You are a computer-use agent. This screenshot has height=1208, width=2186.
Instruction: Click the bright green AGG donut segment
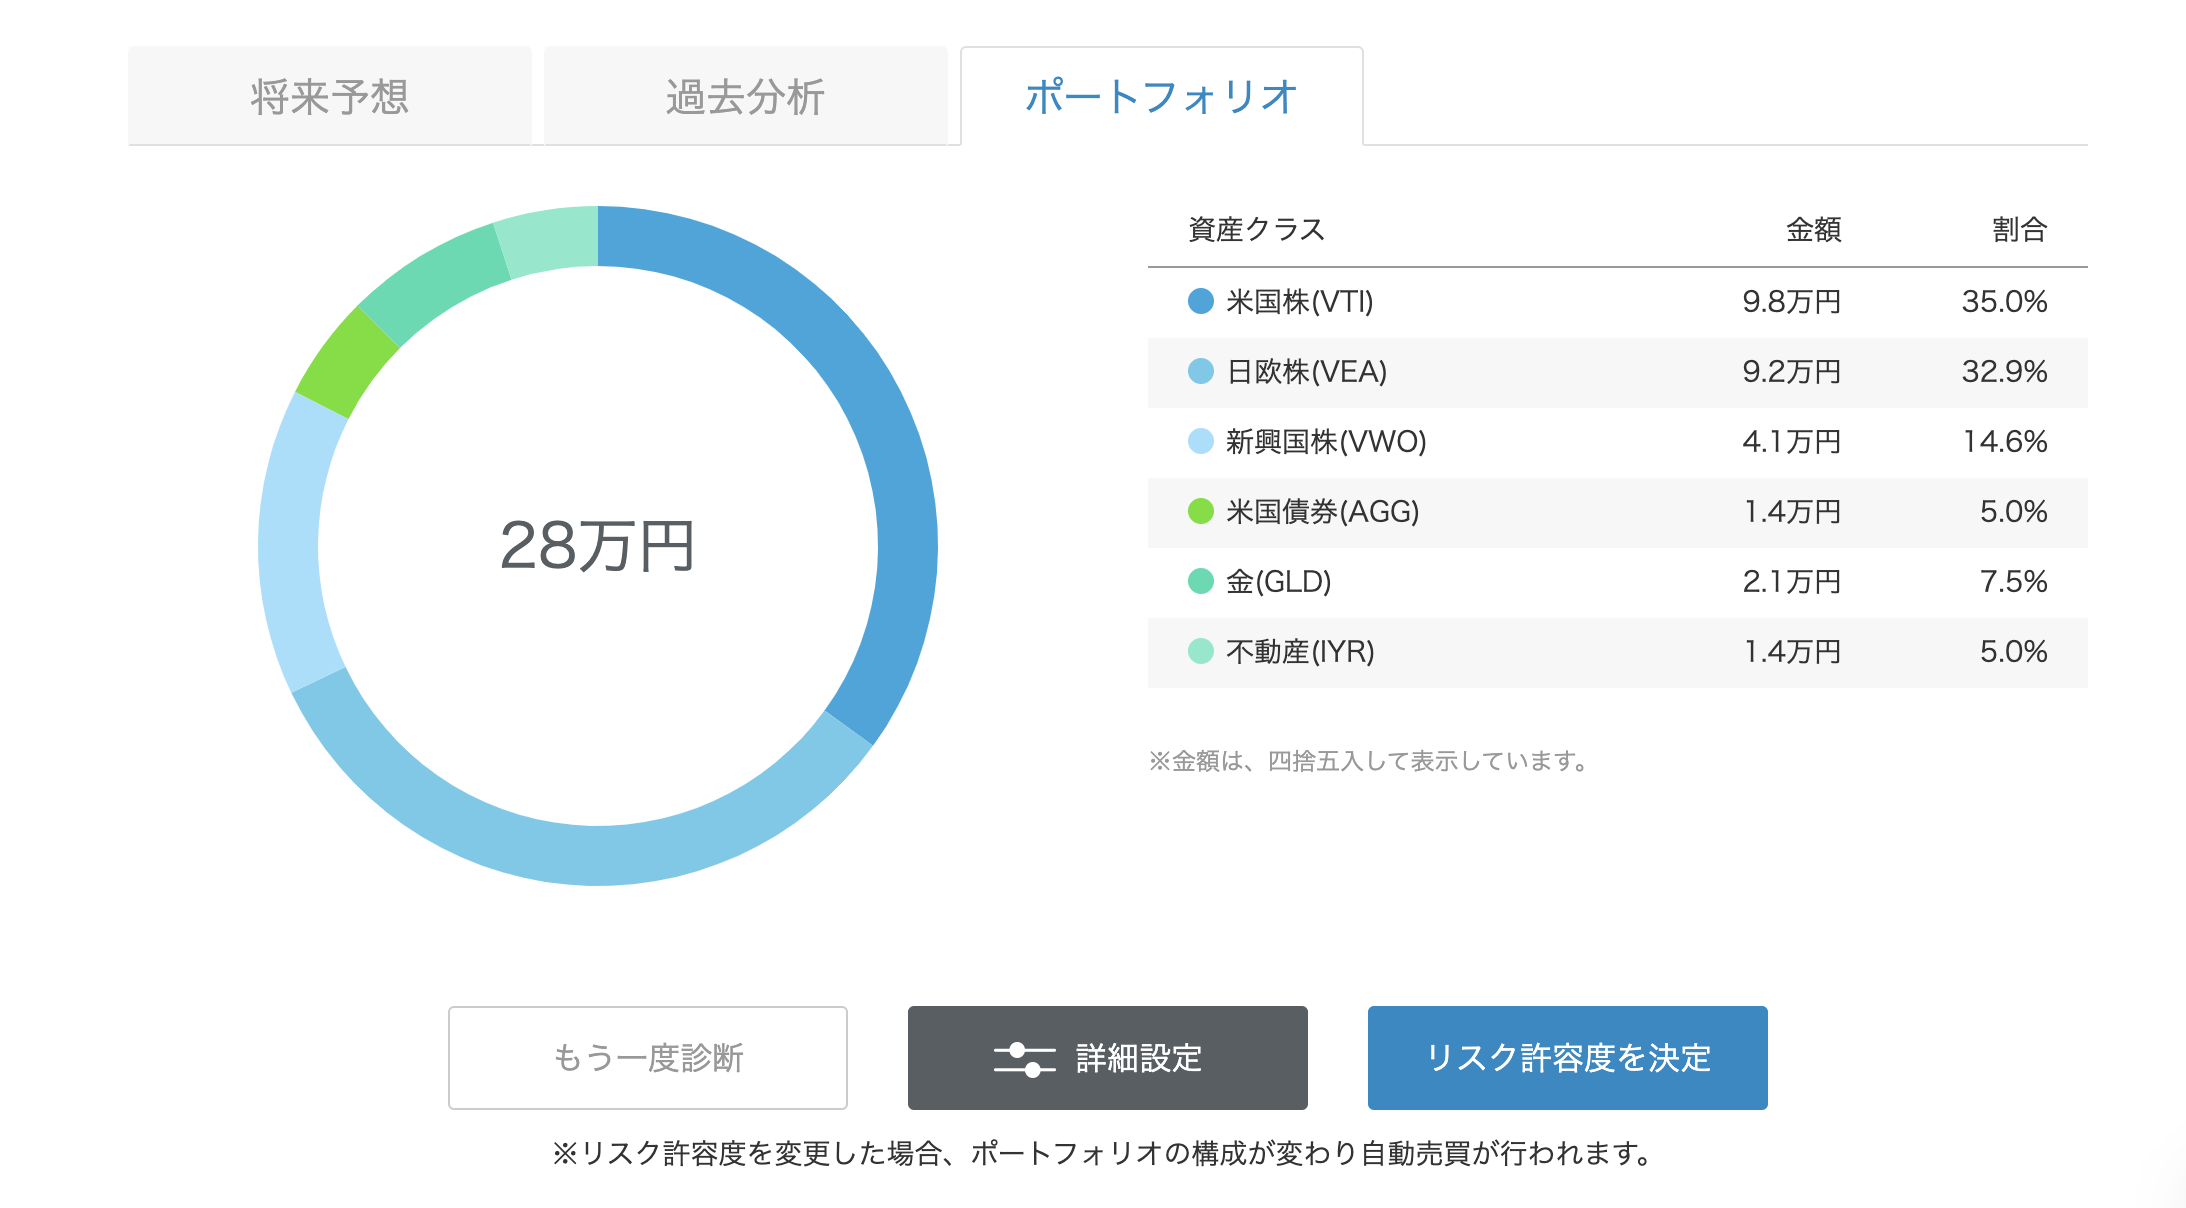[346, 362]
